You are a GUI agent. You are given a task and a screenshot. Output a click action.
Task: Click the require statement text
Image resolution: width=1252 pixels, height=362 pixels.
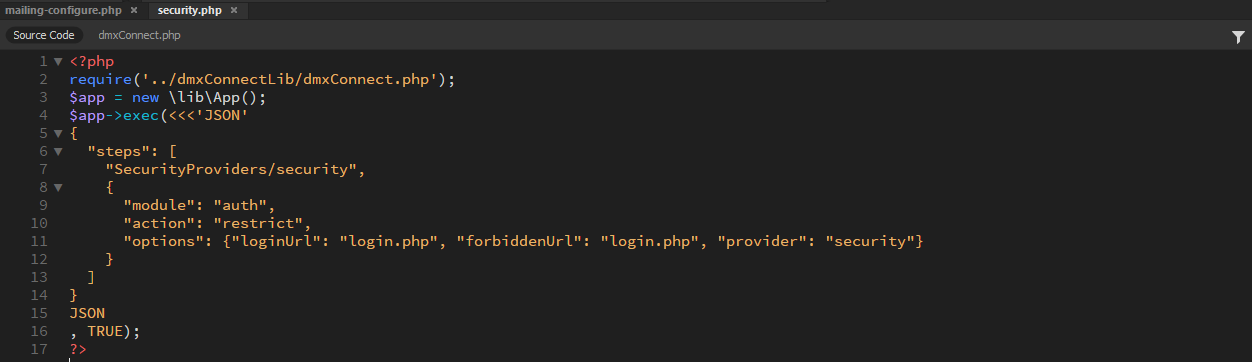click(262, 80)
